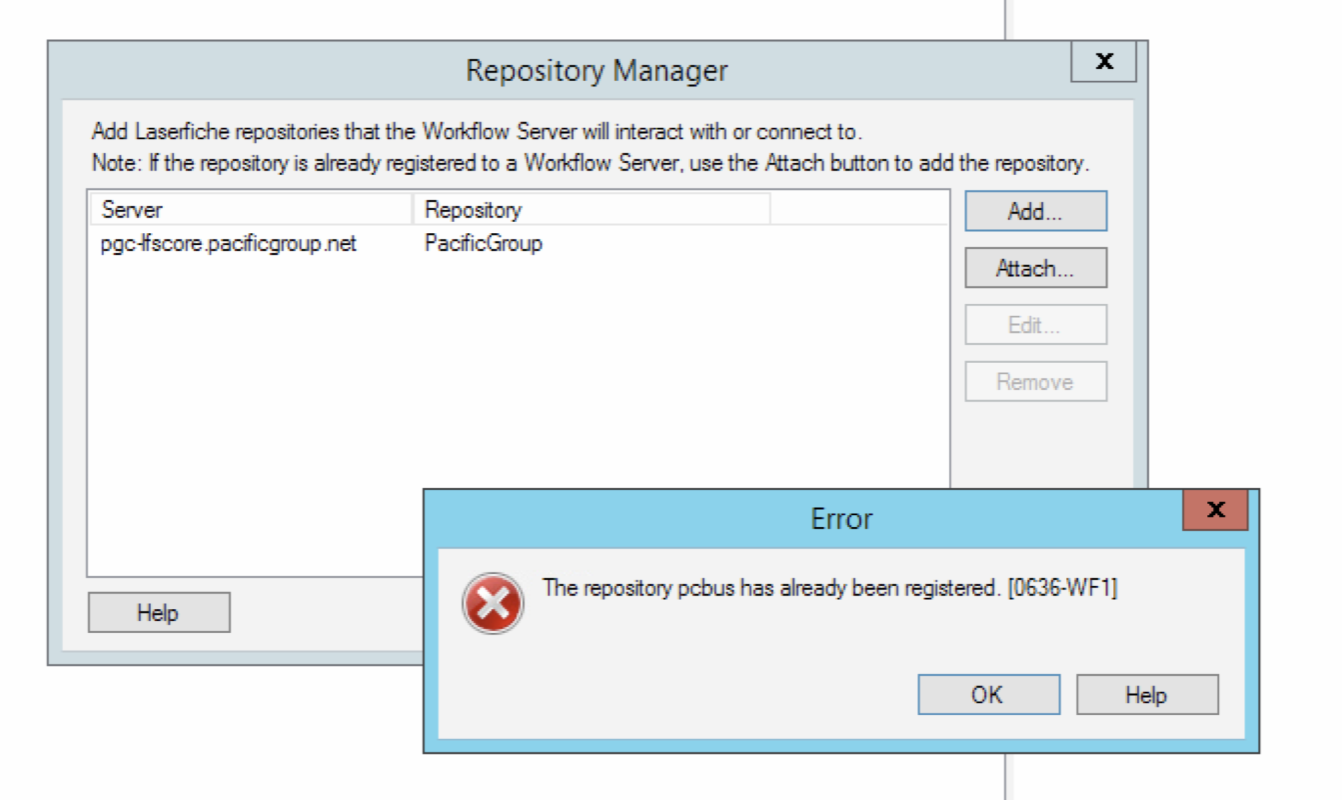Viewport: 1342px width, 800px height.
Task: Click the Error dialog title bar
Action: click(x=800, y=518)
